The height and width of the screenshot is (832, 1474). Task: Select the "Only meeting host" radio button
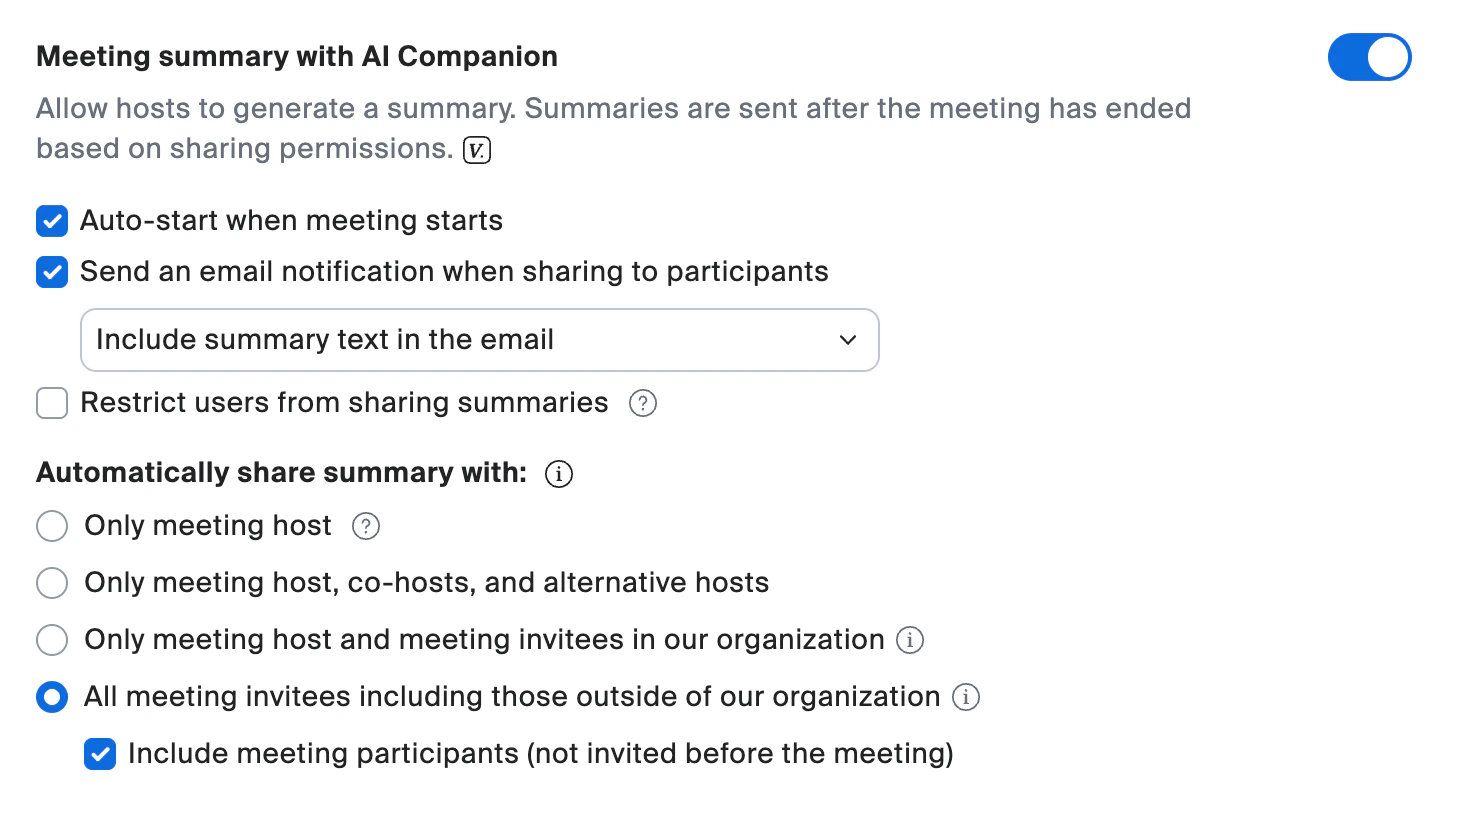pyautogui.click(x=51, y=525)
